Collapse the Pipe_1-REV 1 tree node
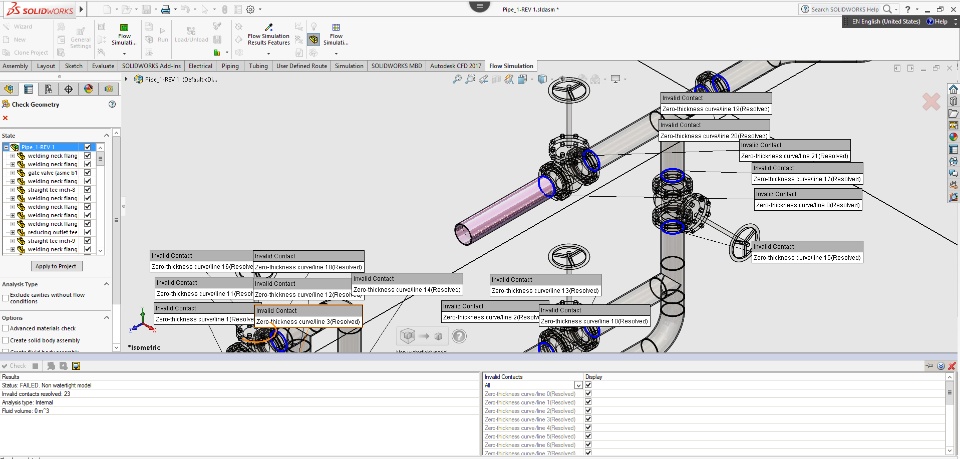Image resolution: width=960 pixels, height=459 pixels. pos(6,147)
